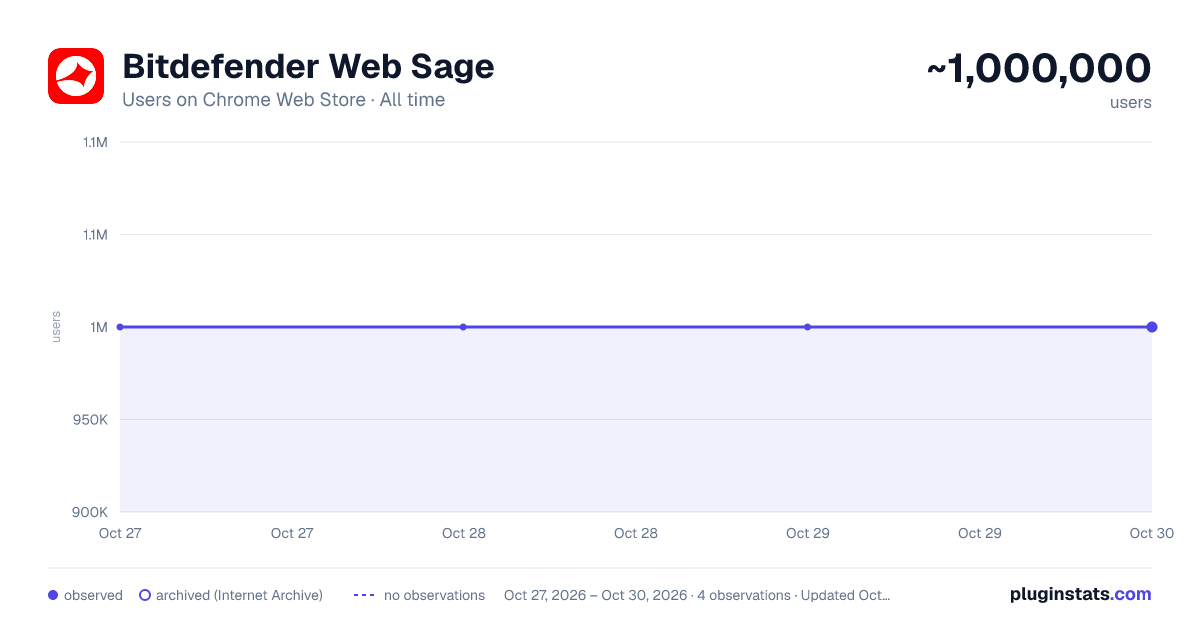This screenshot has width=1200, height=630.
Task: Click the Oct 30 x-axis label
Action: (1152, 533)
